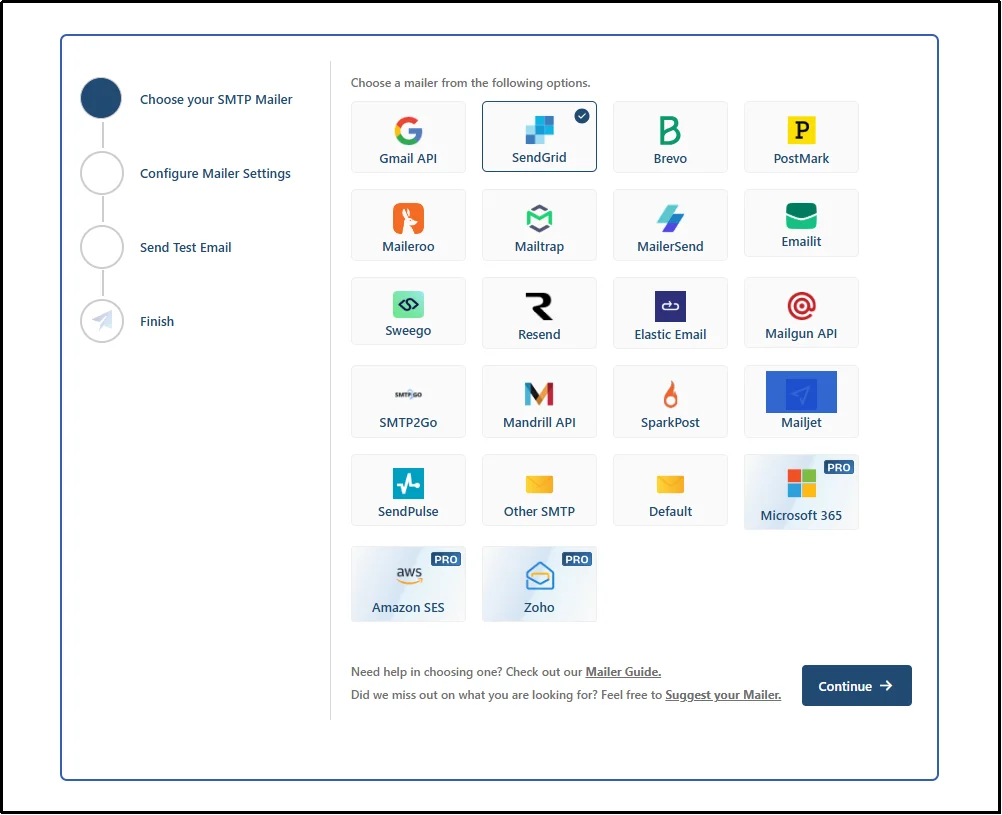Open the Configure Mailer Settings step
The height and width of the screenshot is (815, 1002).
point(215,174)
